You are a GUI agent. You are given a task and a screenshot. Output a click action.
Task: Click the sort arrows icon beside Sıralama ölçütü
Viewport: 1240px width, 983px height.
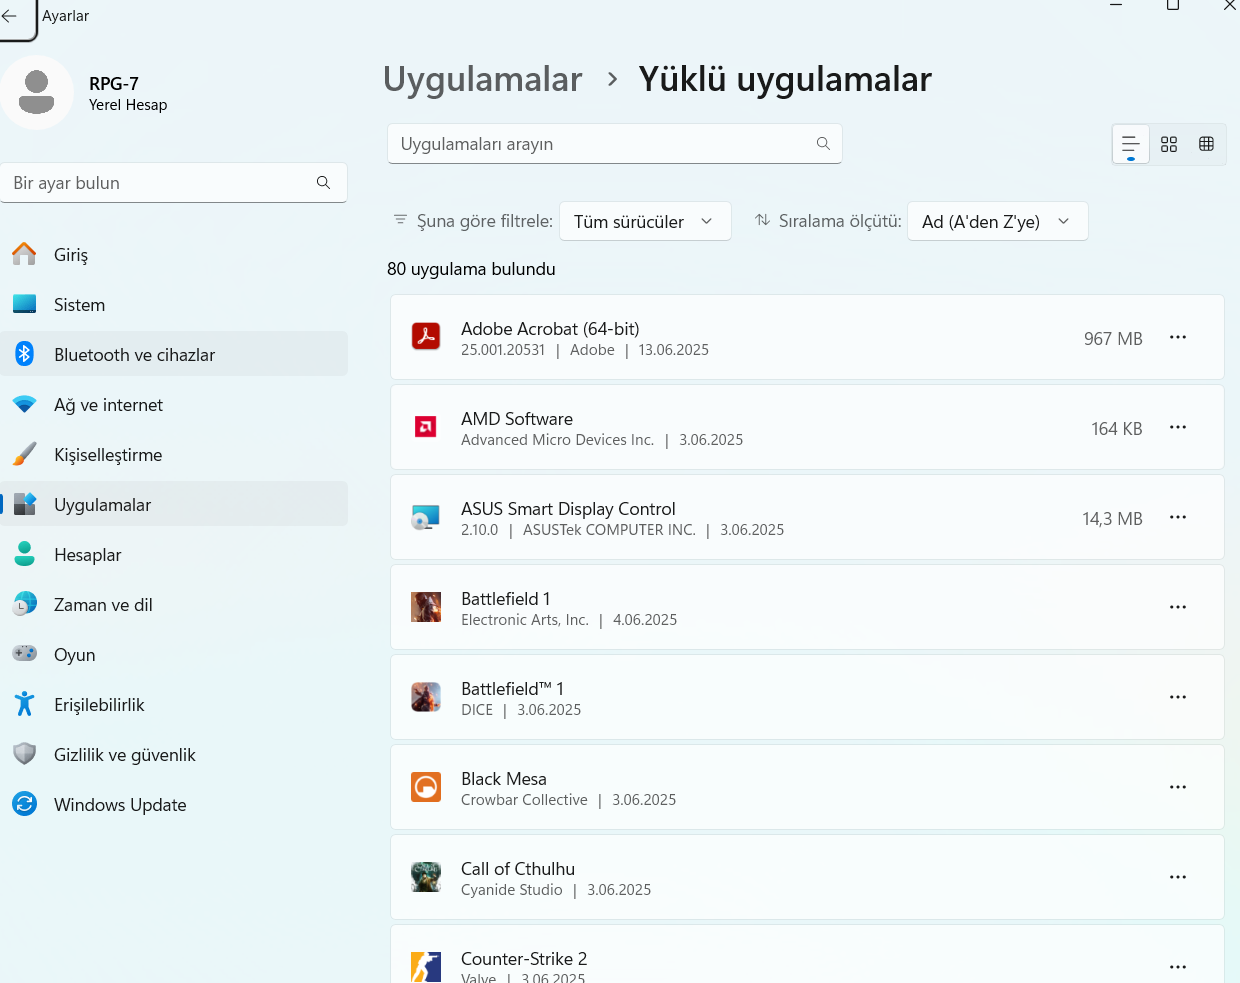(762, 220)
